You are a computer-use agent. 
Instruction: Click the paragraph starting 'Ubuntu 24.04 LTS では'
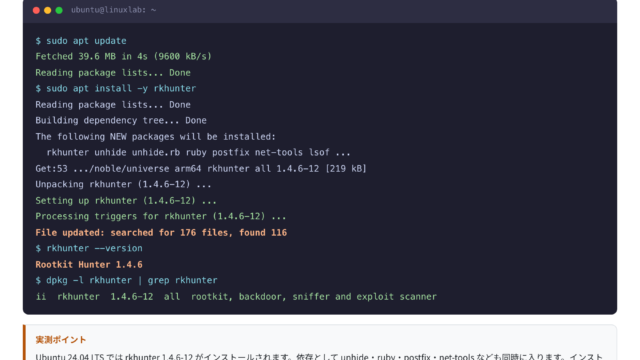(x=319, y=356)
